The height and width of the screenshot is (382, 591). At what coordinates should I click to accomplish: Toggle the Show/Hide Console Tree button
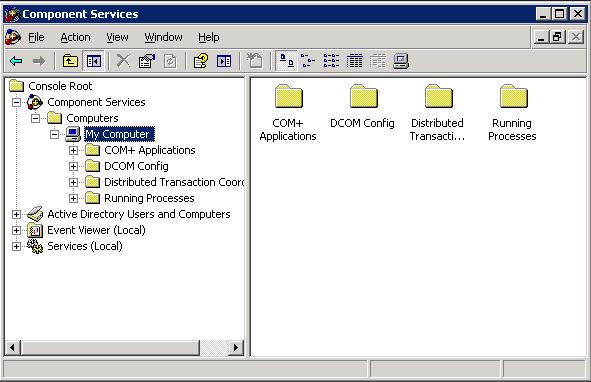pyautogui.click(x=93, y=61)
